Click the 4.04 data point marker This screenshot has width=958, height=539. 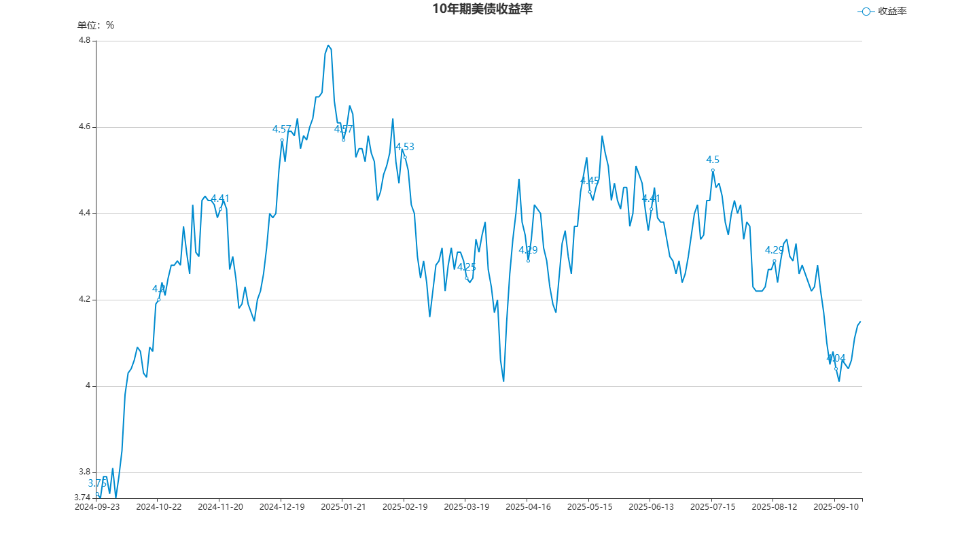[x=836, y=368]
